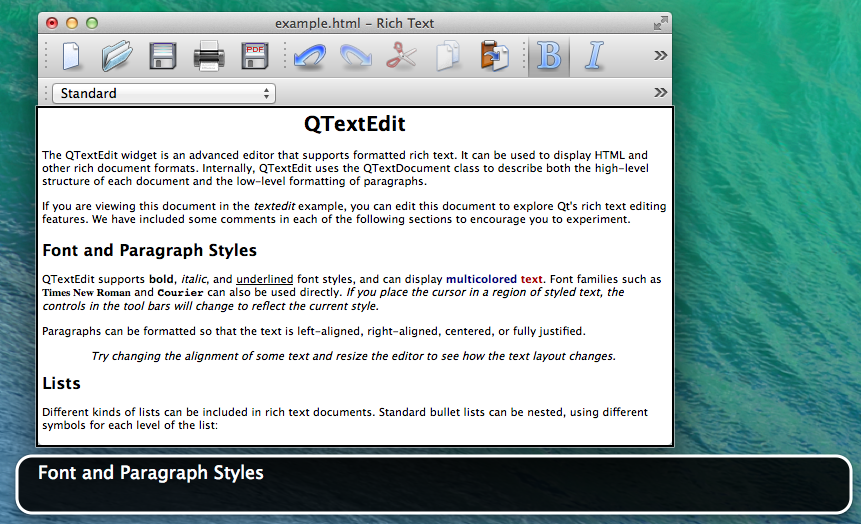Copy selection with the copy pages icon

(x=447, y=56)
